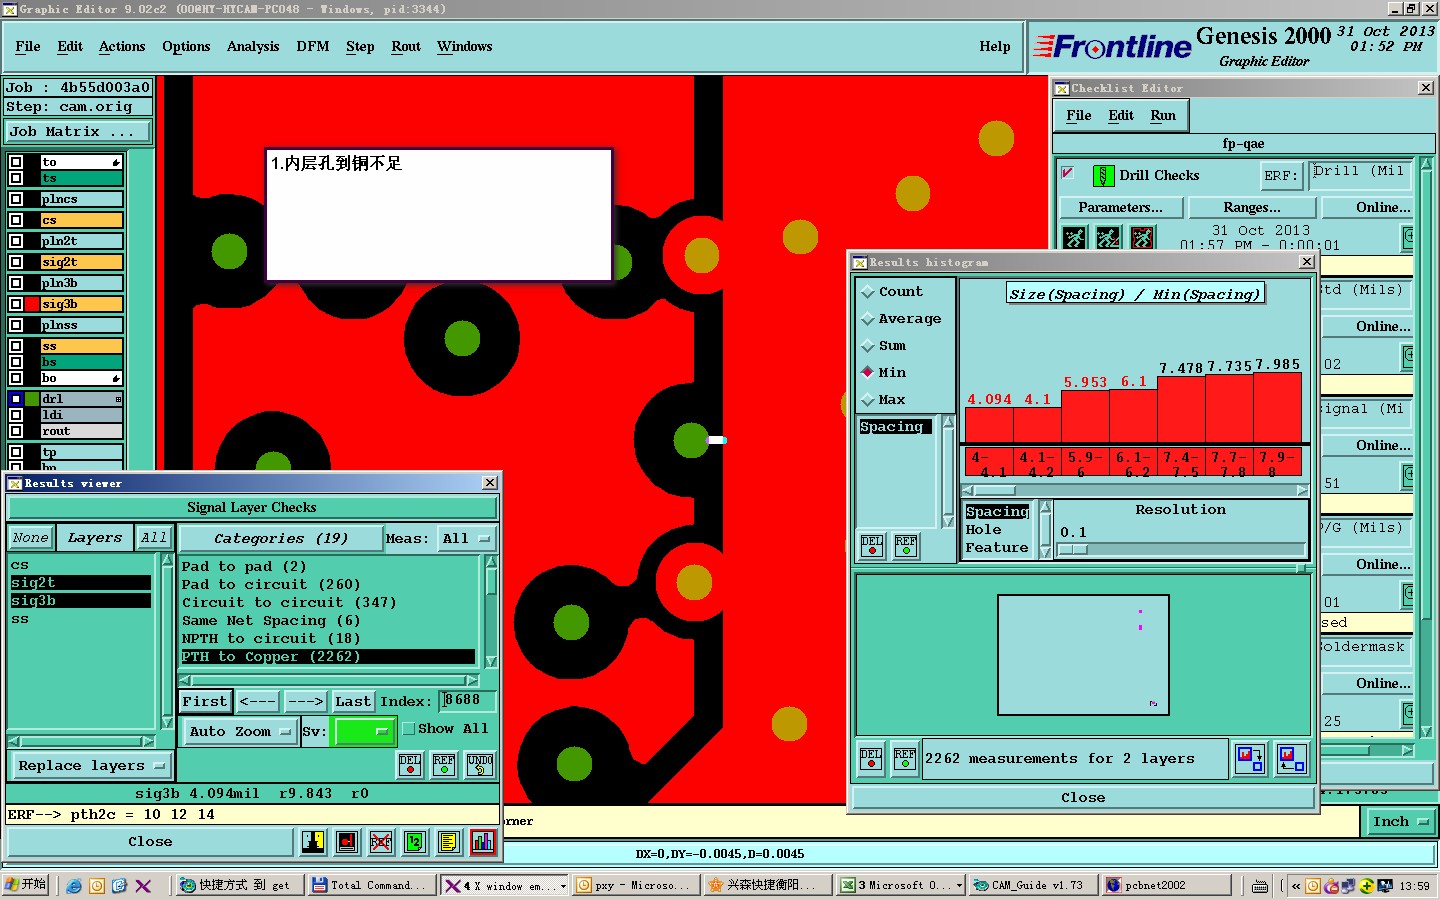This screenshot has width=1440, height=900.
Task: Click the crossed-out REF icon in Results viewer
Action: coord(381,842)
